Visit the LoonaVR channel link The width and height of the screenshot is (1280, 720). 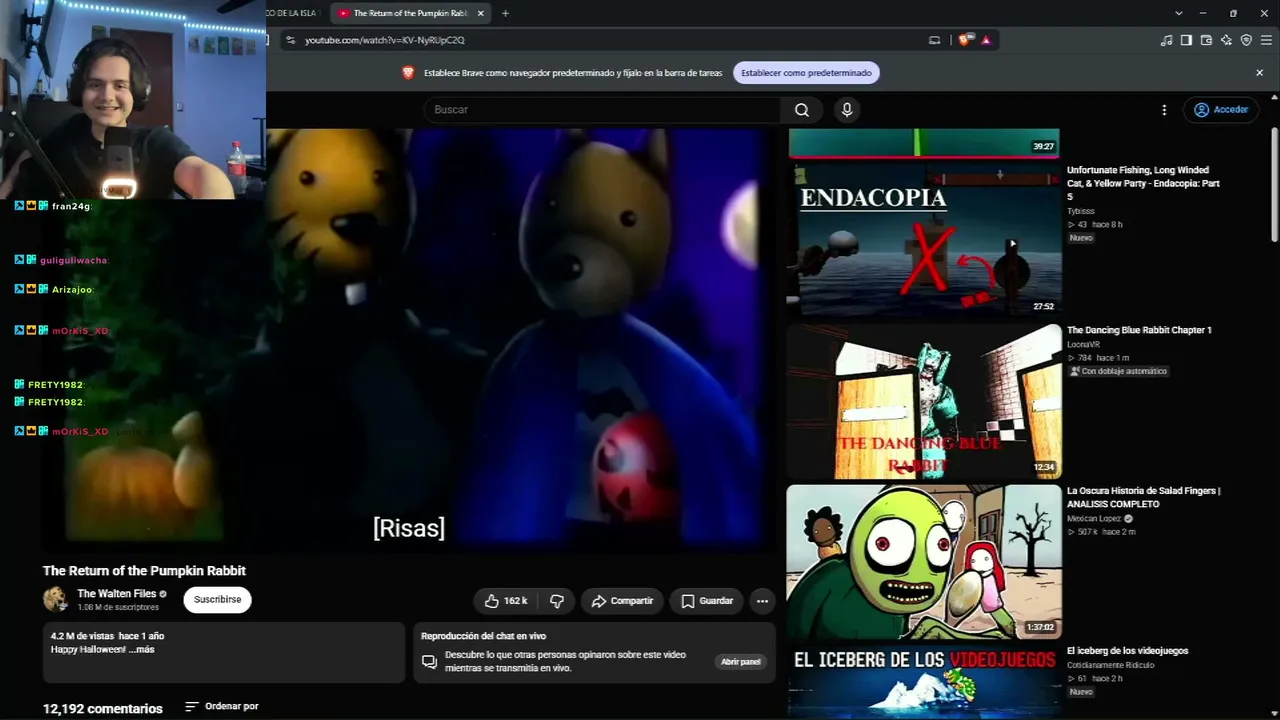(x=1083, y=345)
